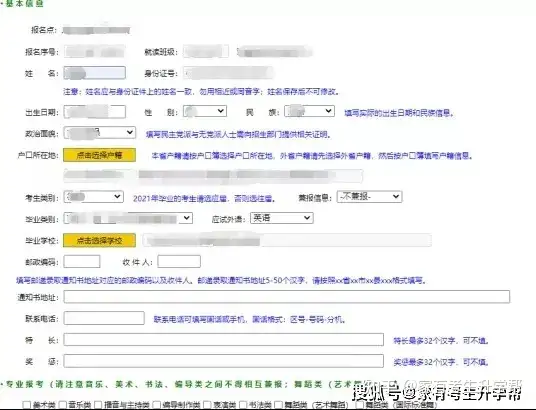Screen dimensions: 536x410
Task: Click the 姓名应与身份证件 note text
Action: tap(201, 92)
